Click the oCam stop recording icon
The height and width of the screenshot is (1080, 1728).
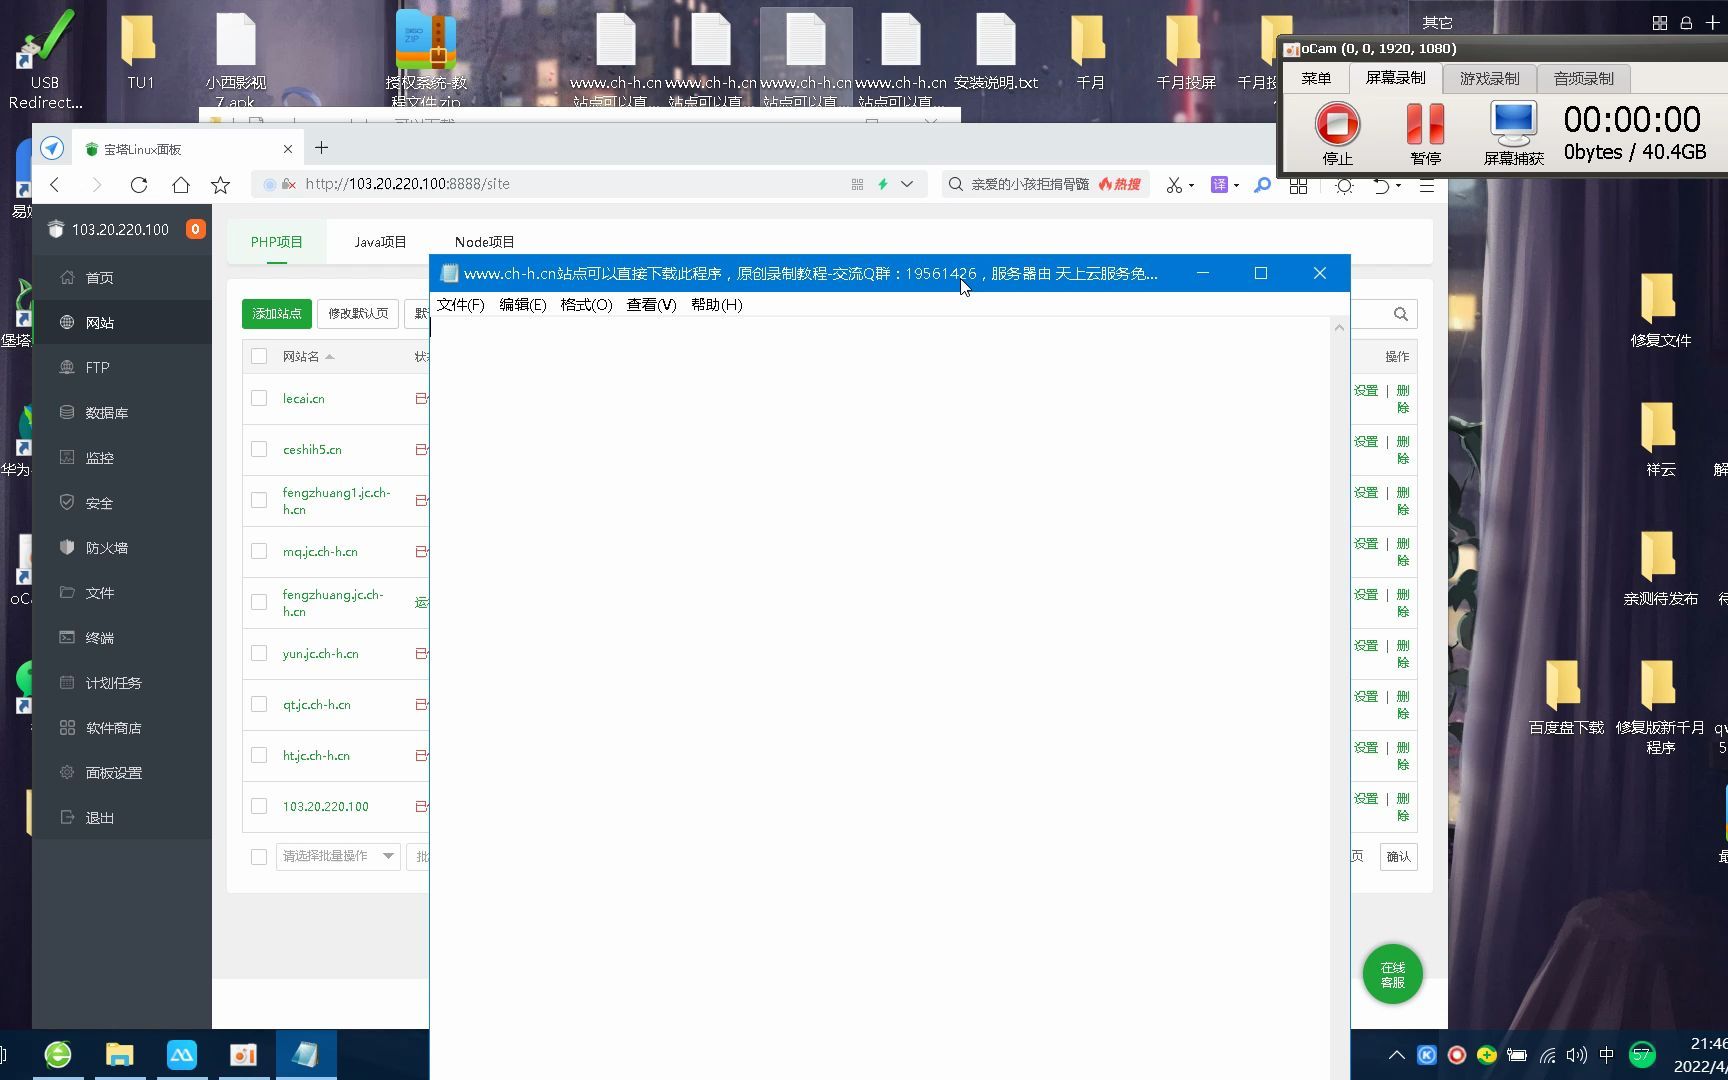1337,124
